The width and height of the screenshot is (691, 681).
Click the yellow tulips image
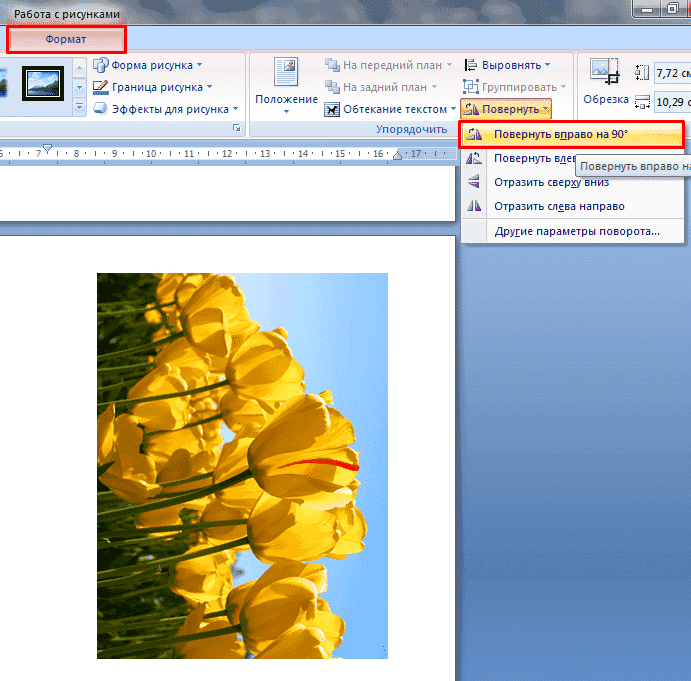pyautogui.click(x=242, y=465)
